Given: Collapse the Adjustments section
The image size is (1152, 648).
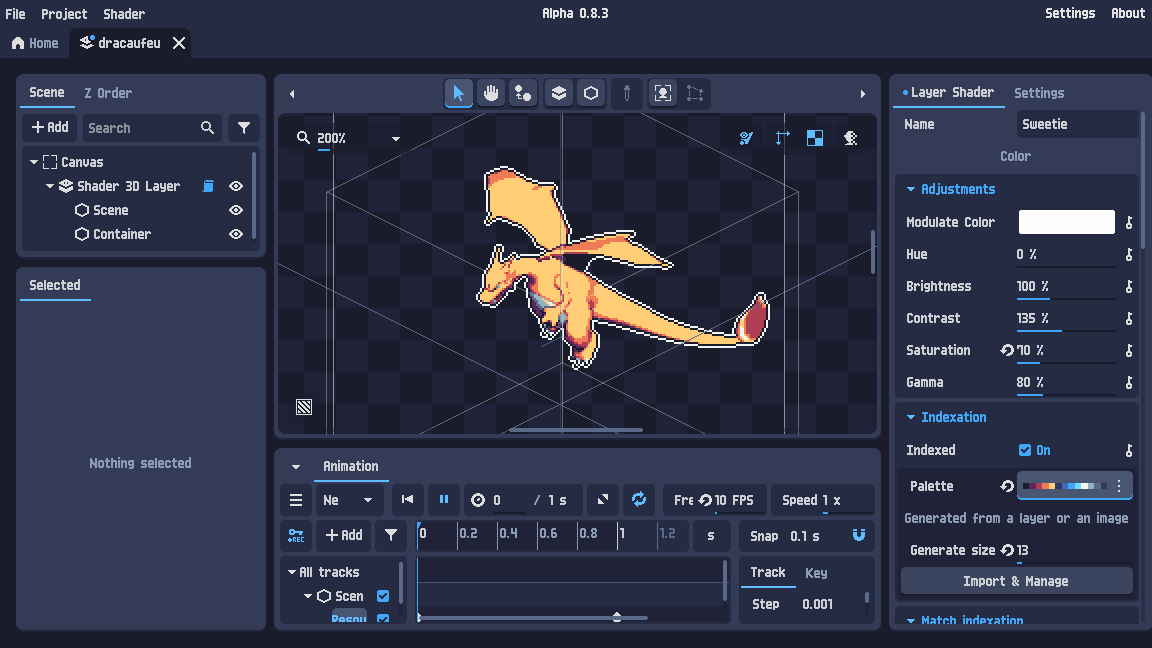Looking at the screenshot, I should coord(911,190).
